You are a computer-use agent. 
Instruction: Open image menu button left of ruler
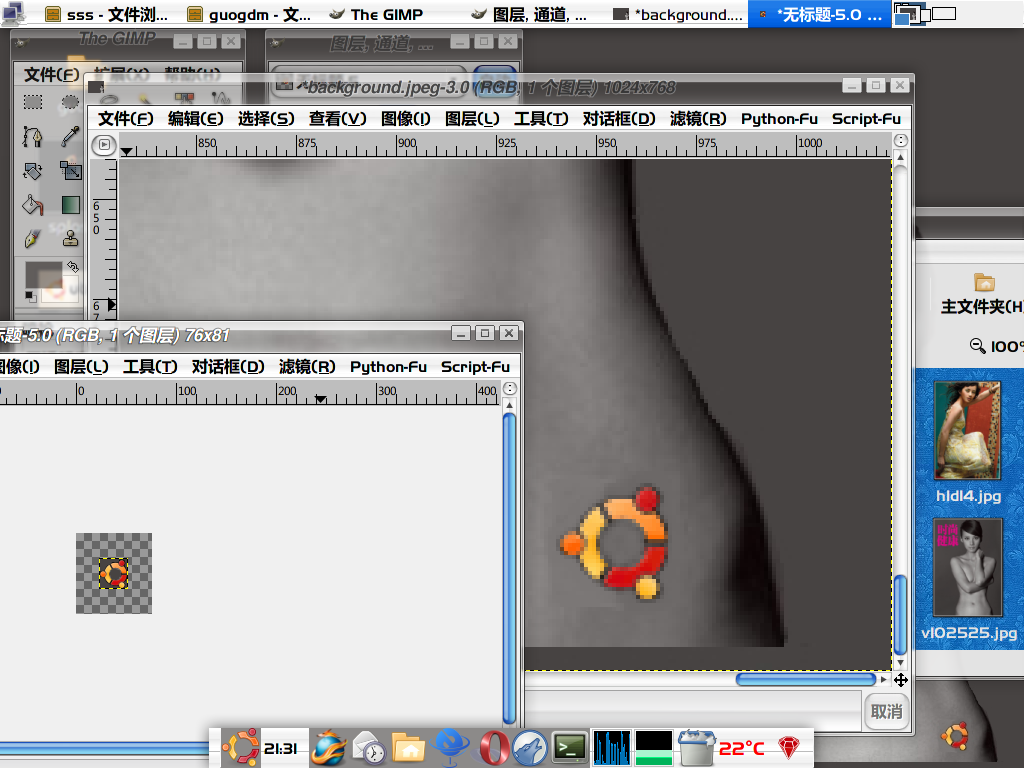[104, 144]
